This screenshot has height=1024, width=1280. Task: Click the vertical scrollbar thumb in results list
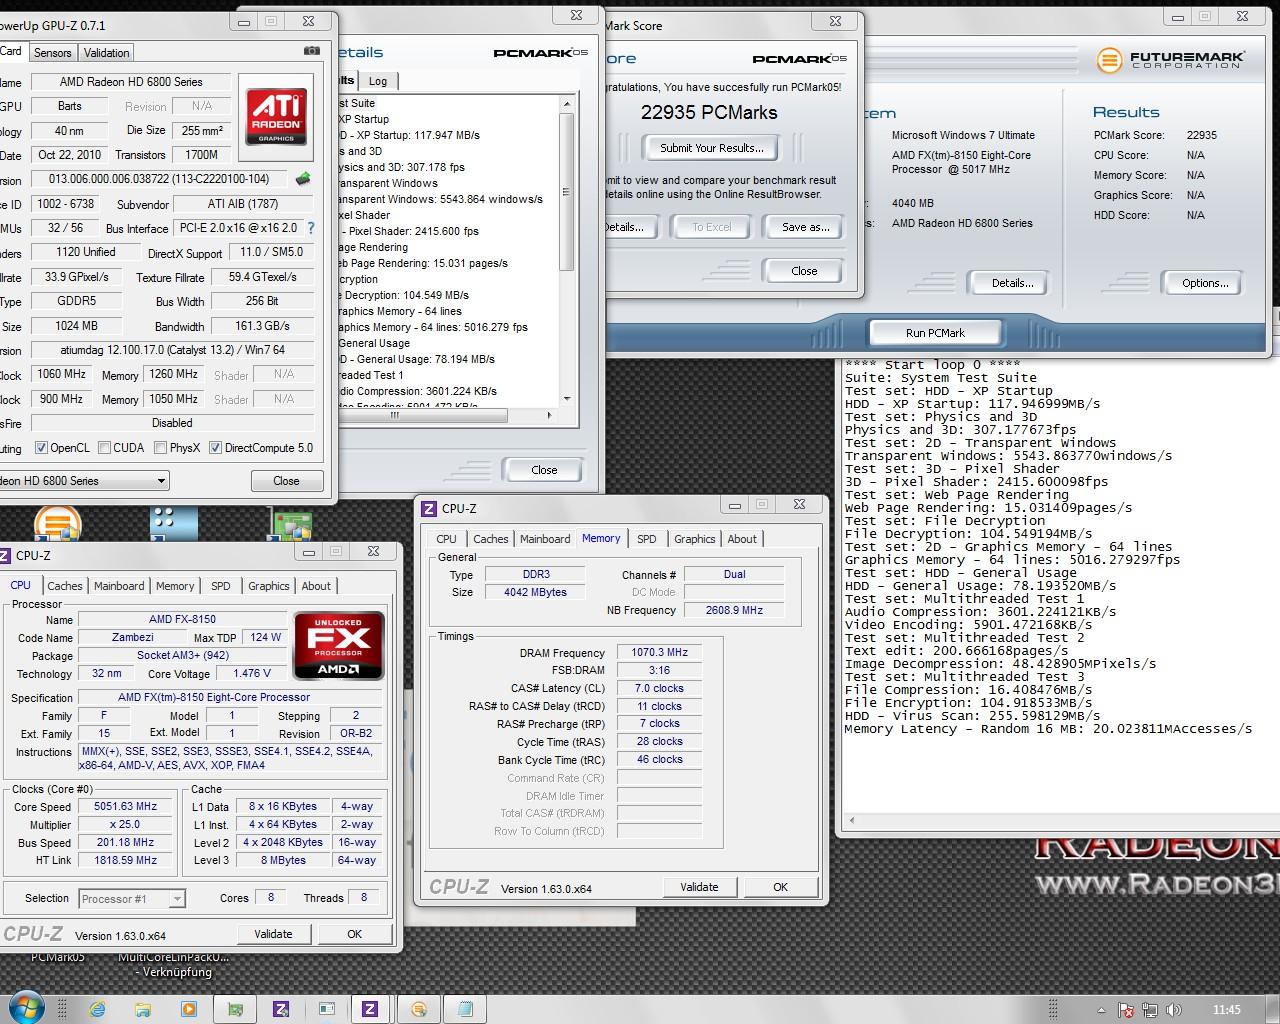click(x=567, y=192)
